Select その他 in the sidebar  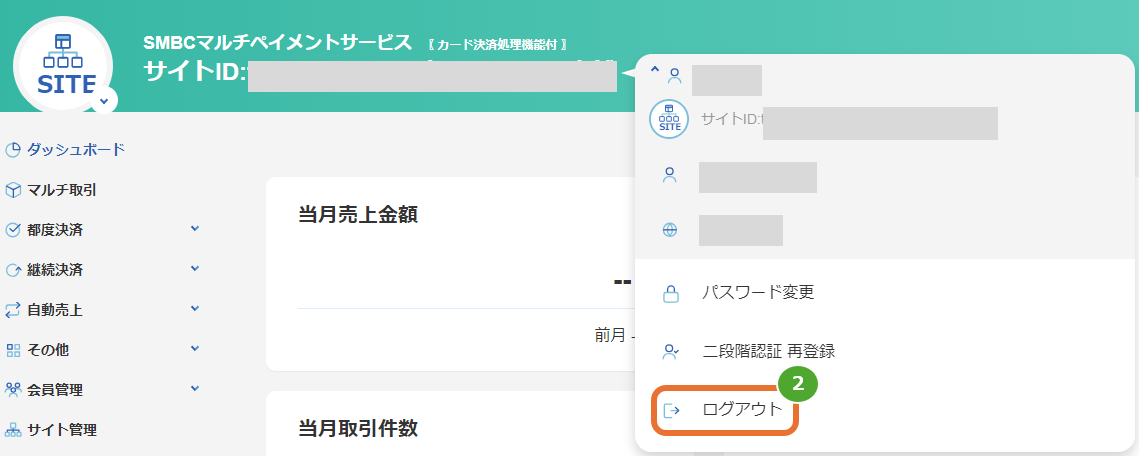coord(48,350)
